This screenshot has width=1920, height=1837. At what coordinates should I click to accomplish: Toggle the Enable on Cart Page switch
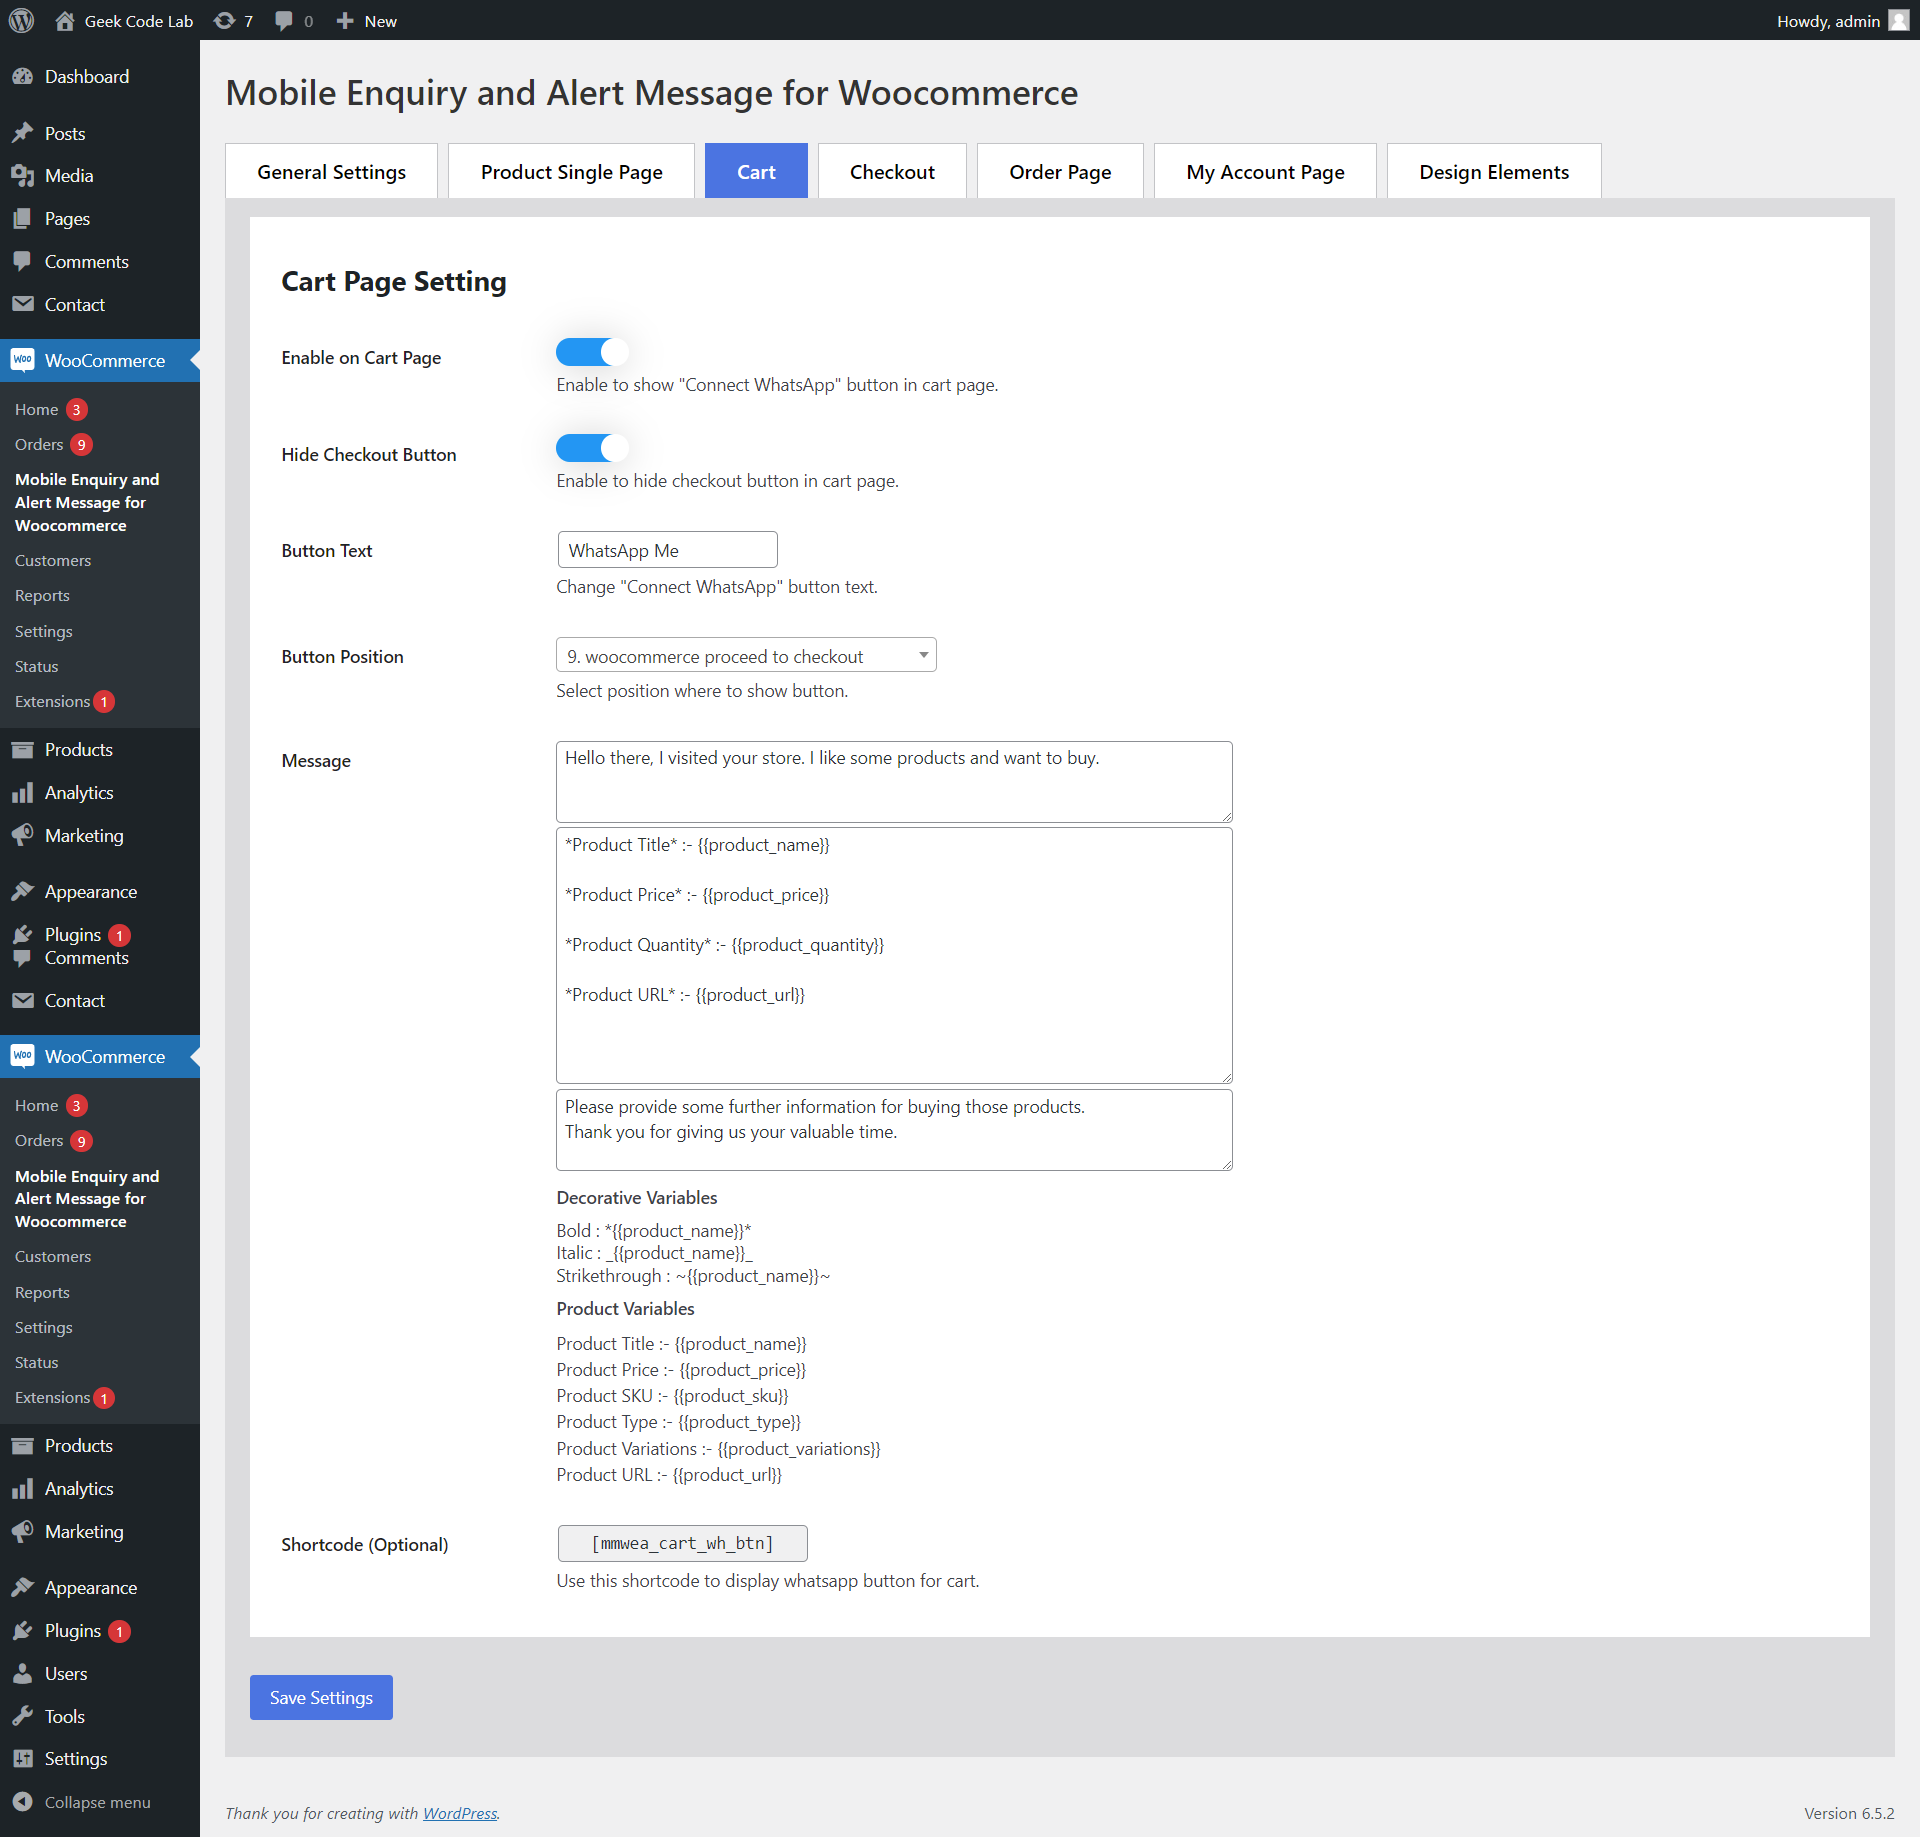(x=592, y=352)
